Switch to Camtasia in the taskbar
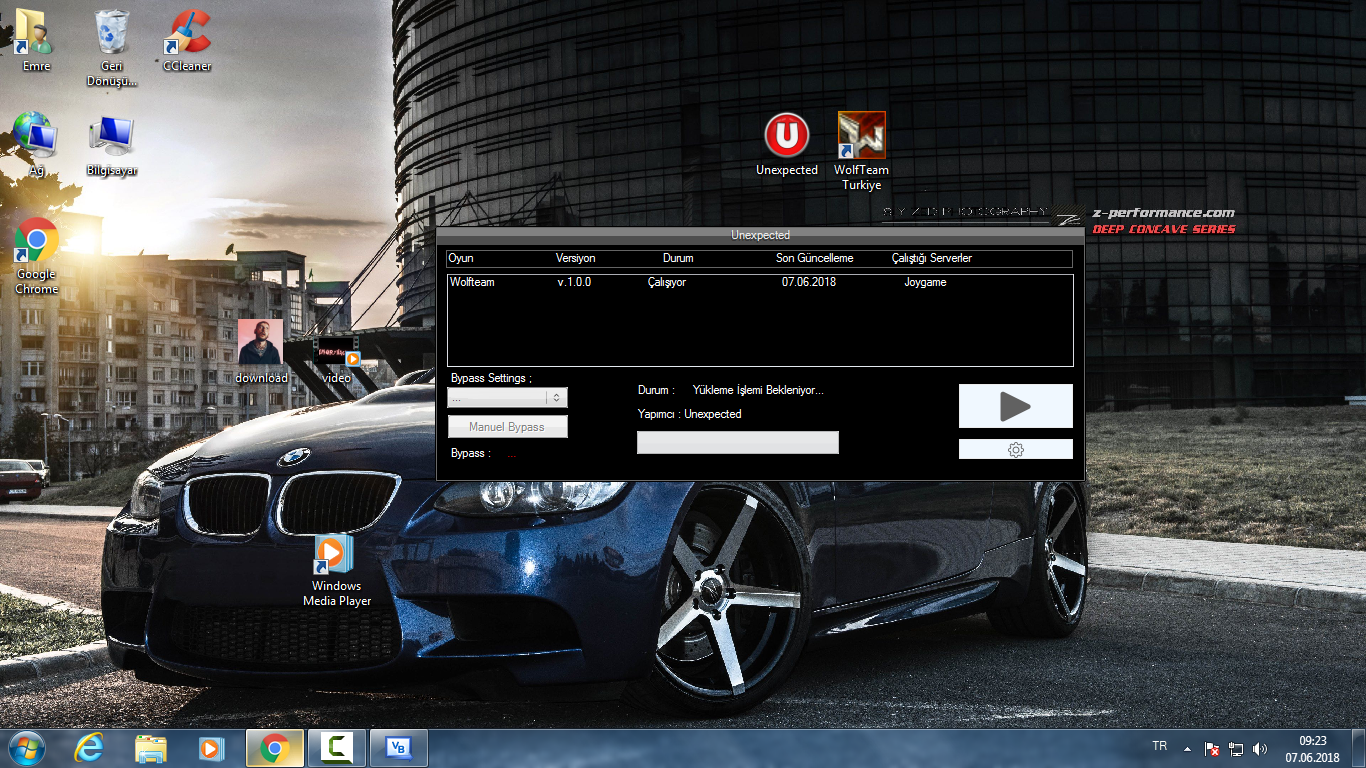1366x768 pixels. 337,748
